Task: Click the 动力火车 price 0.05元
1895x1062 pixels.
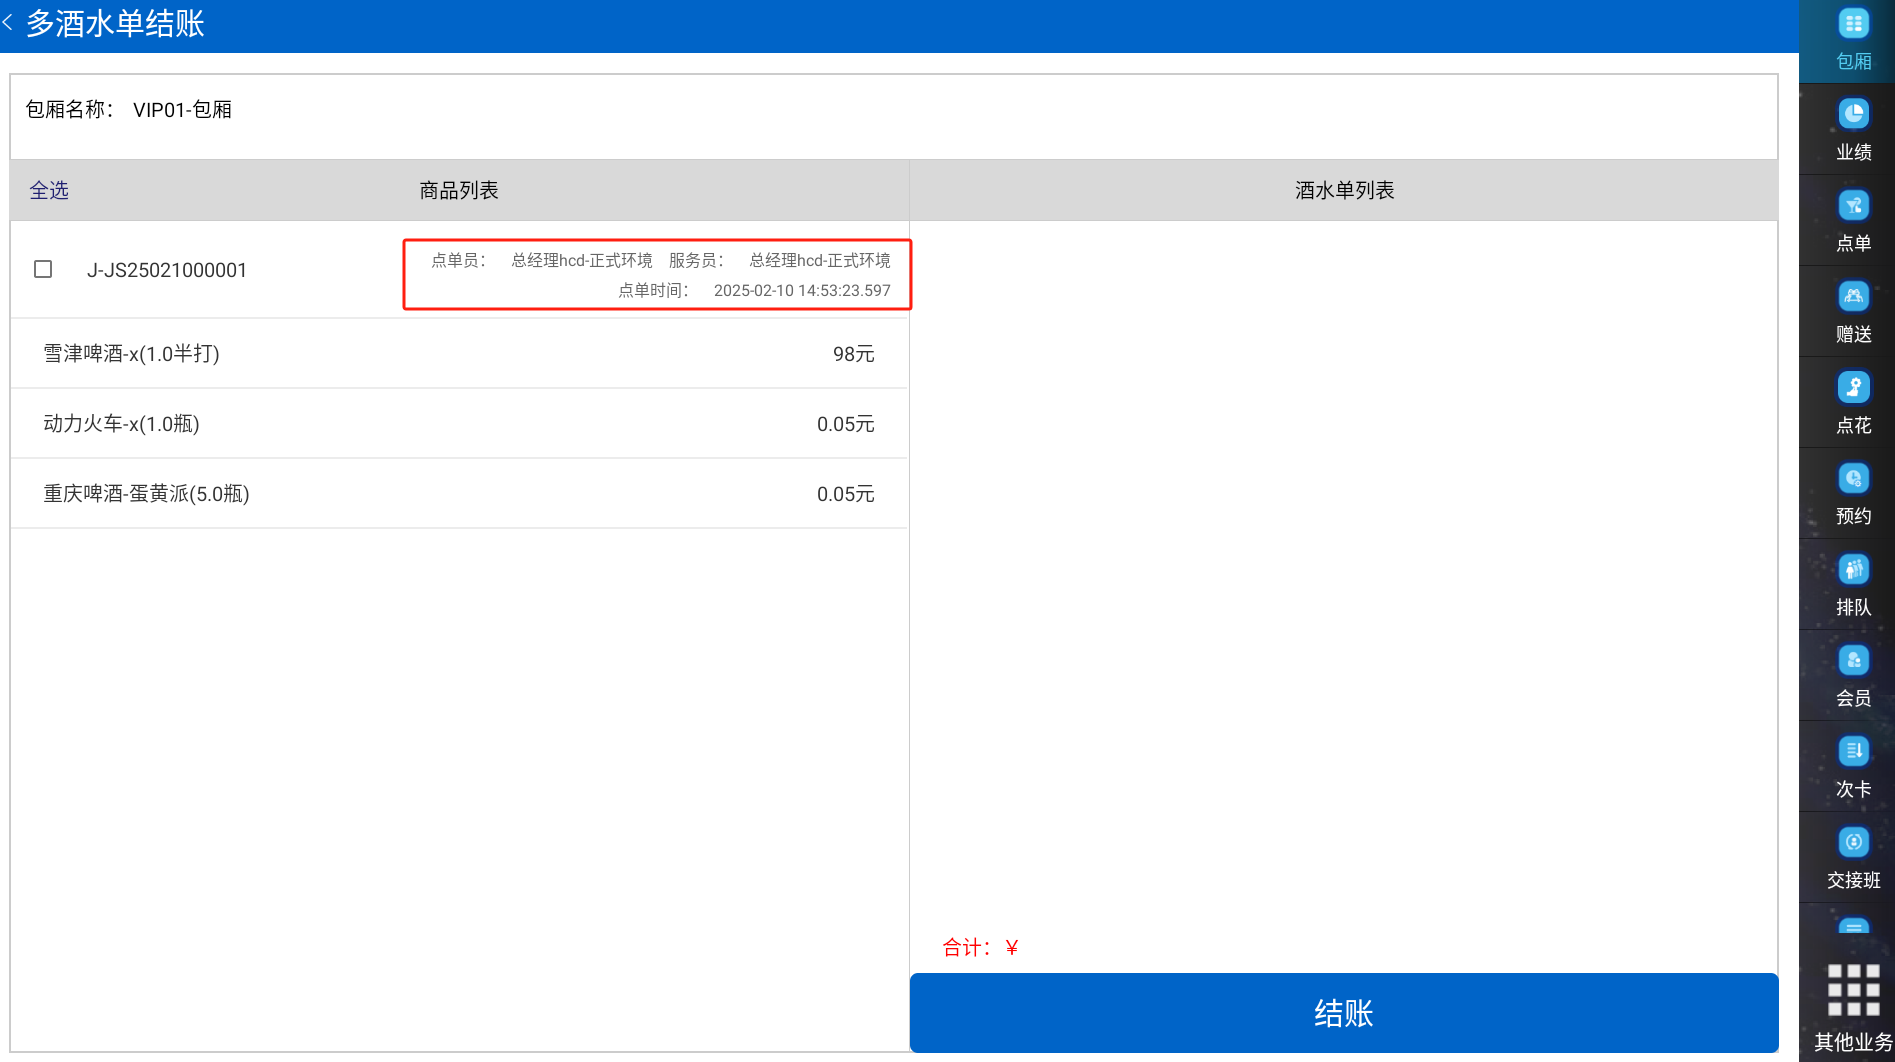Action: point(846,424)
